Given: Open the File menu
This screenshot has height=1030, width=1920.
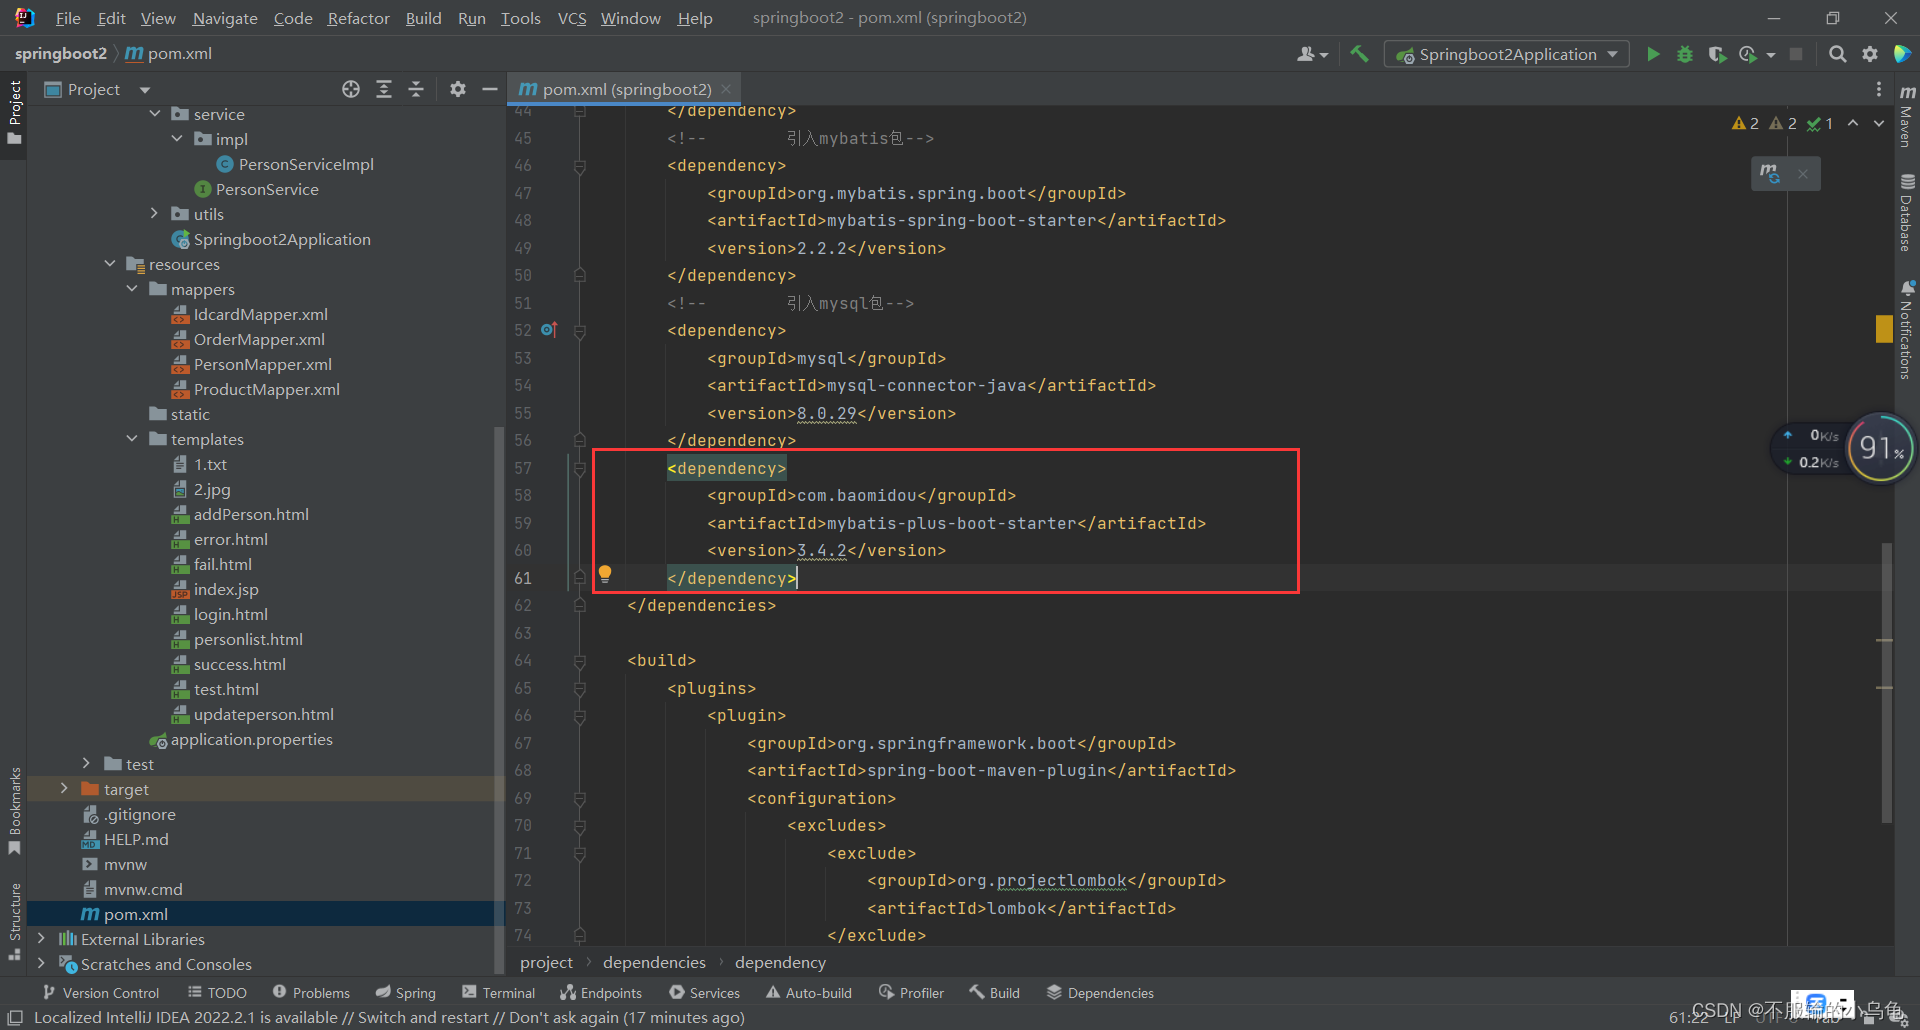Looking at the screenshot, I should [x=68, y=18].
